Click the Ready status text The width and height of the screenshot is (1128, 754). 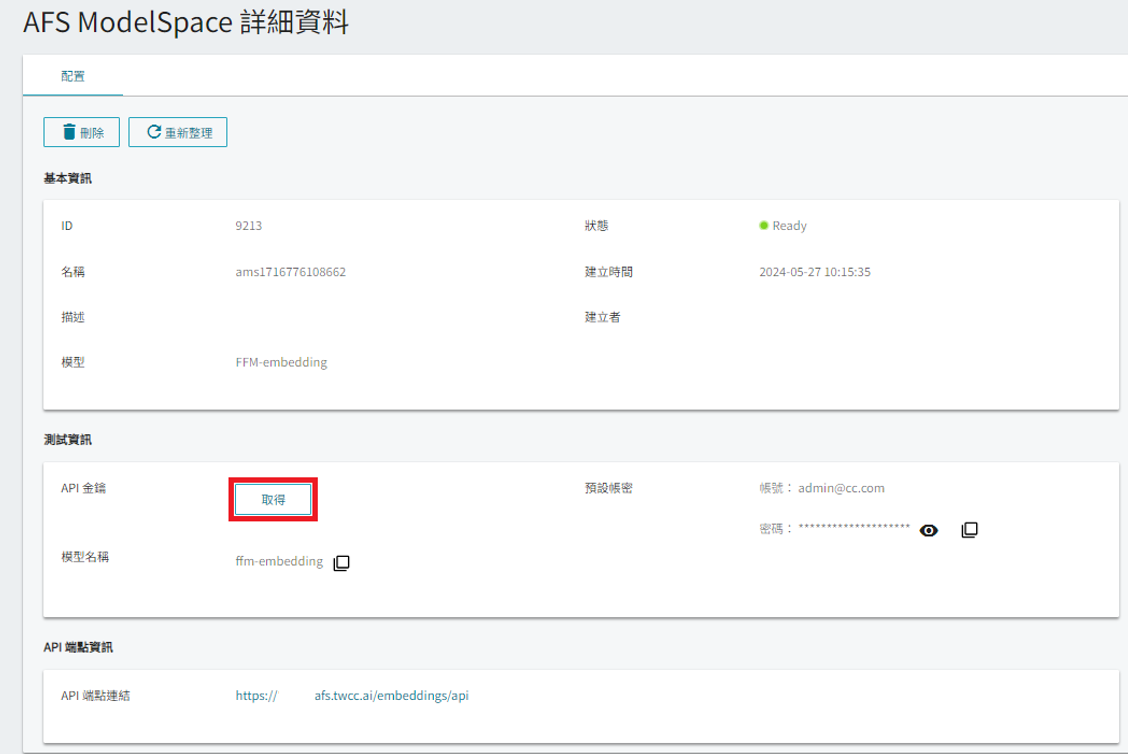pos(789,226)
